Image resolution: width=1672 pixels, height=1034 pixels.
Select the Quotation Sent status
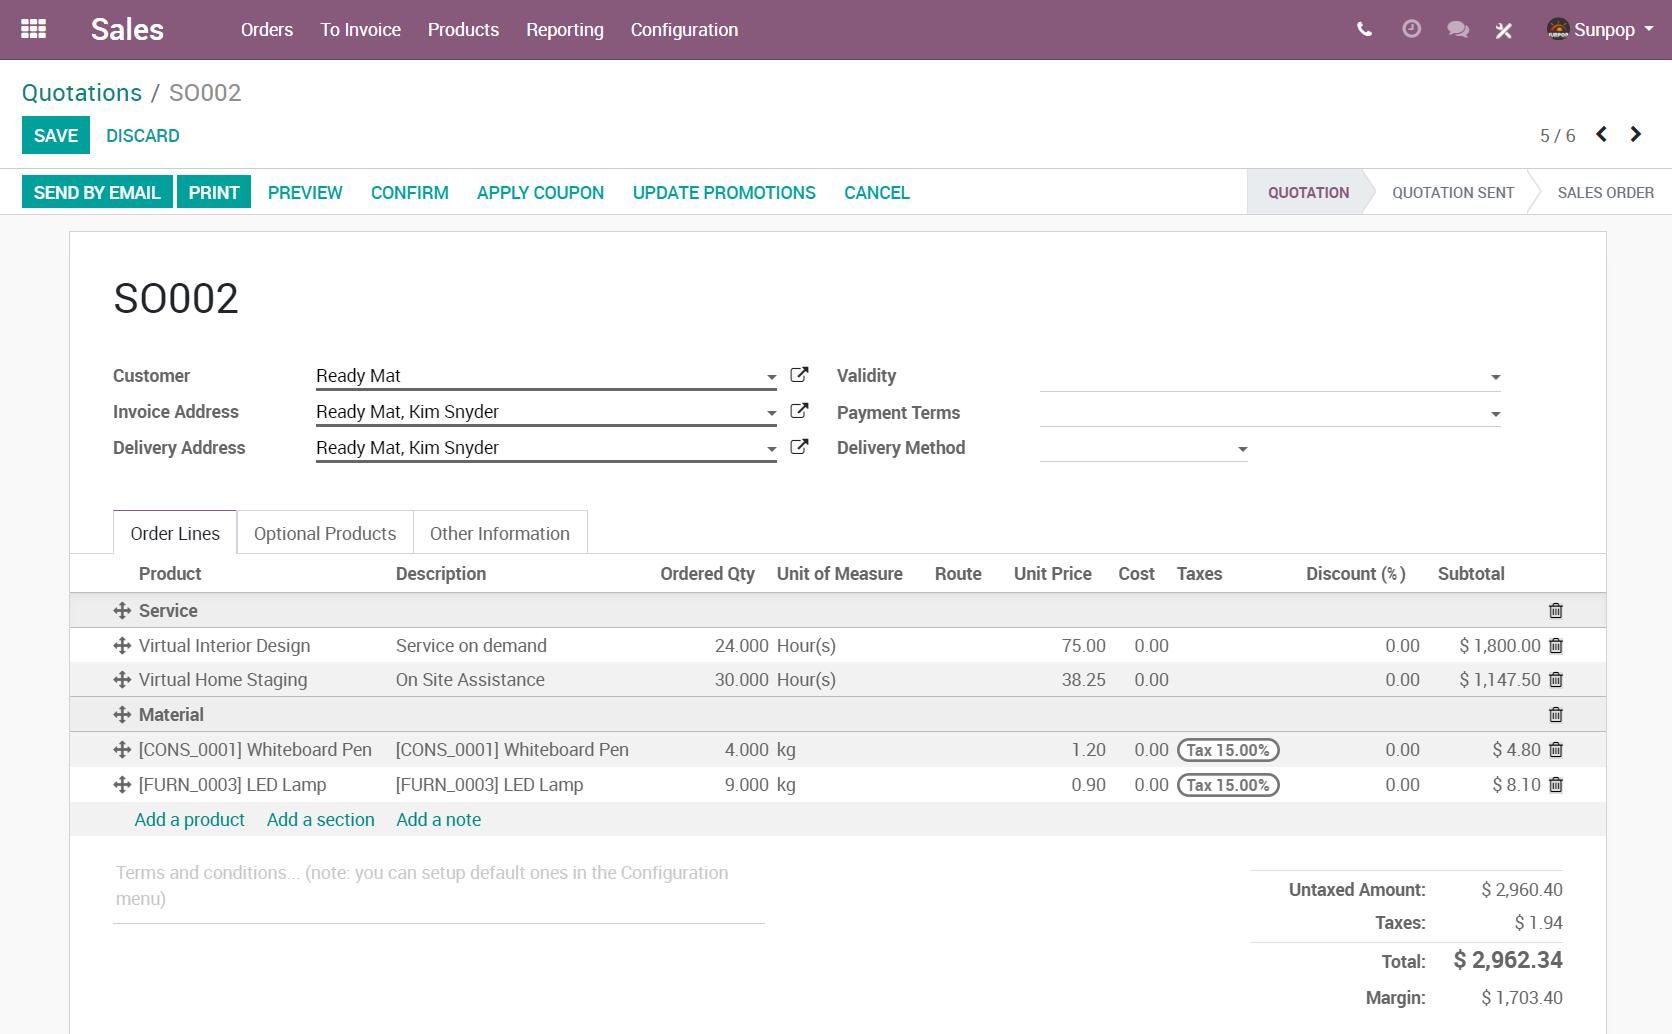pos(1453,192)
